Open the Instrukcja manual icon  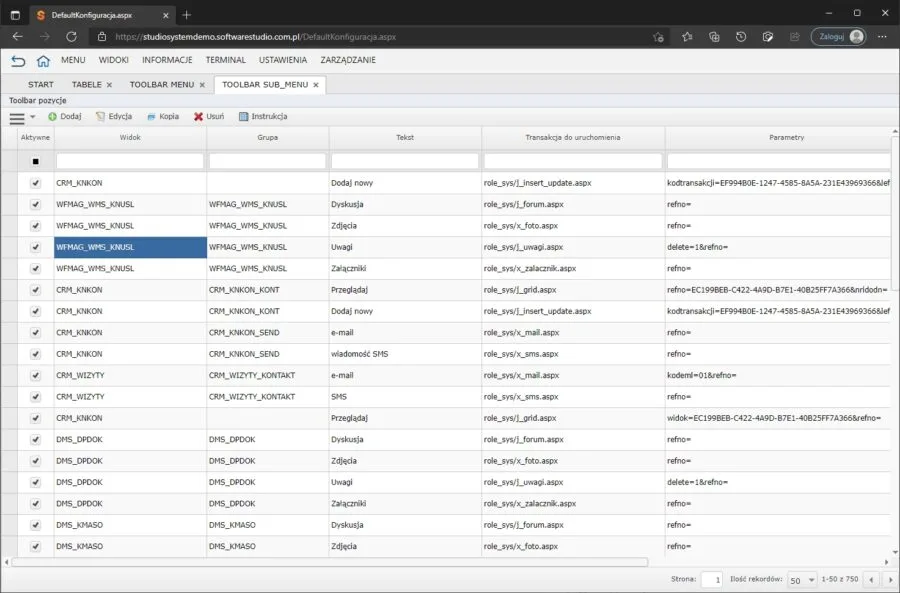pos(243,117)
